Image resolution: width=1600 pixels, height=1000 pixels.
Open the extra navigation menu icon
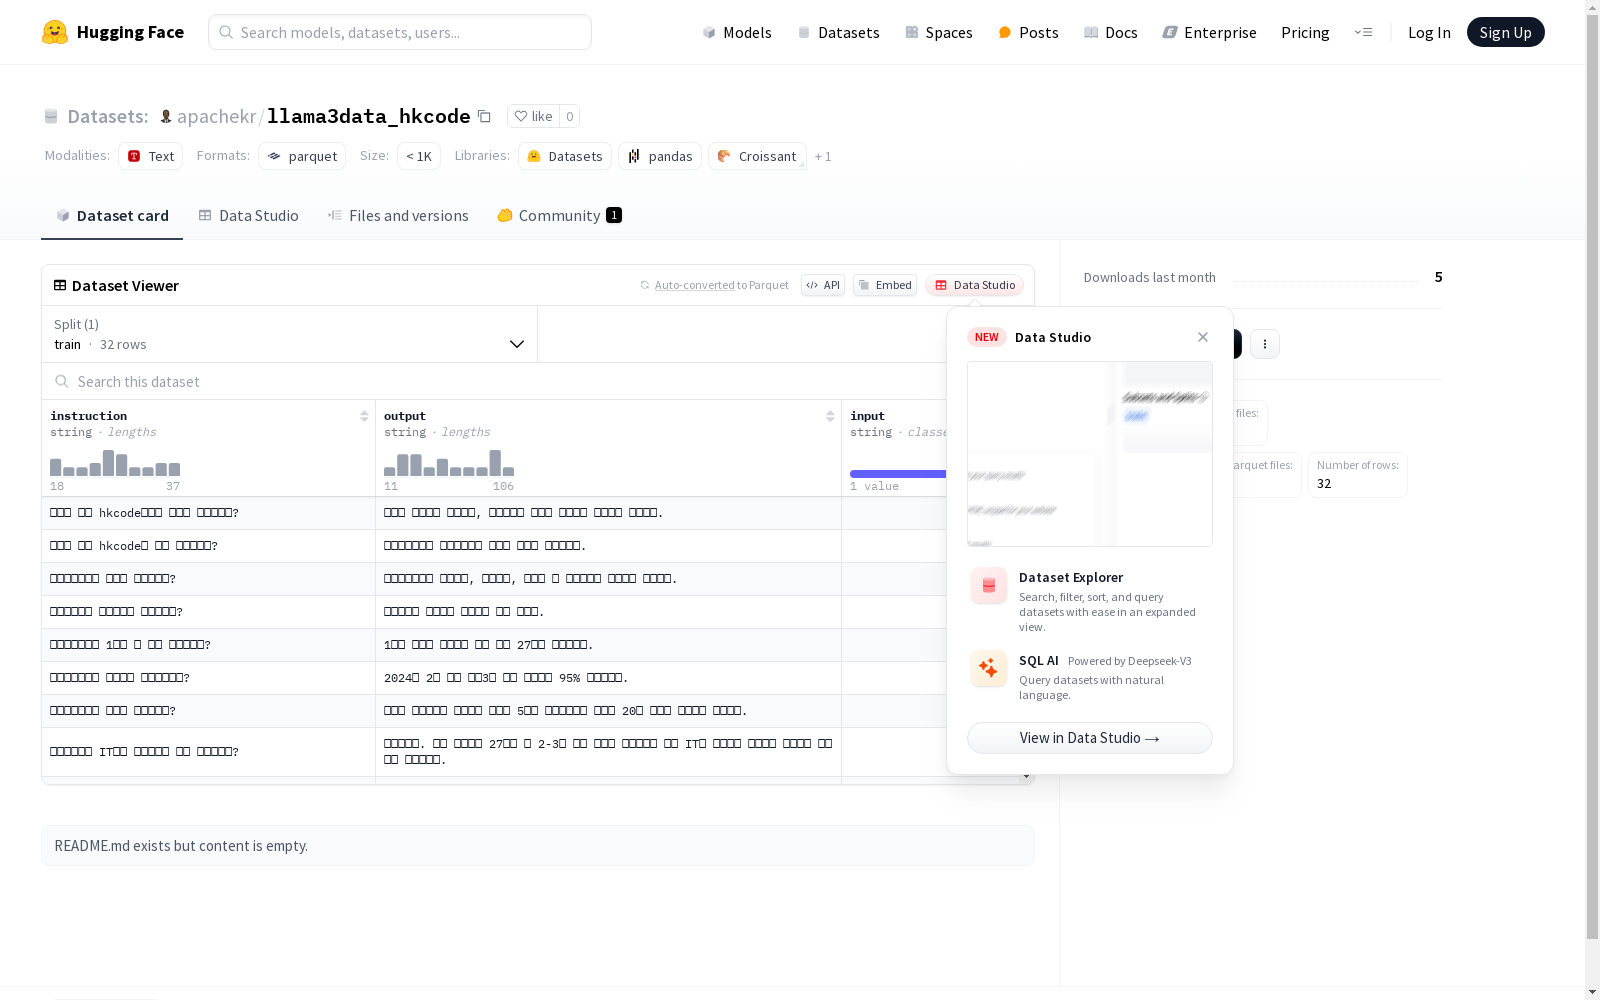point(1363,32)
